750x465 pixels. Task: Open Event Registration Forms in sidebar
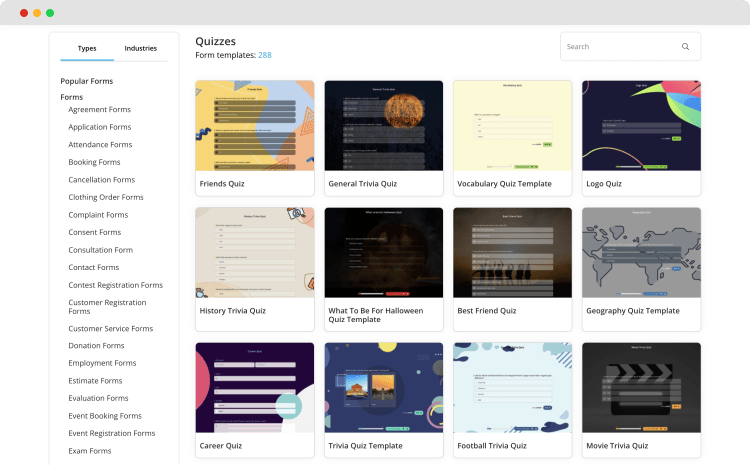tap(111, 433)
